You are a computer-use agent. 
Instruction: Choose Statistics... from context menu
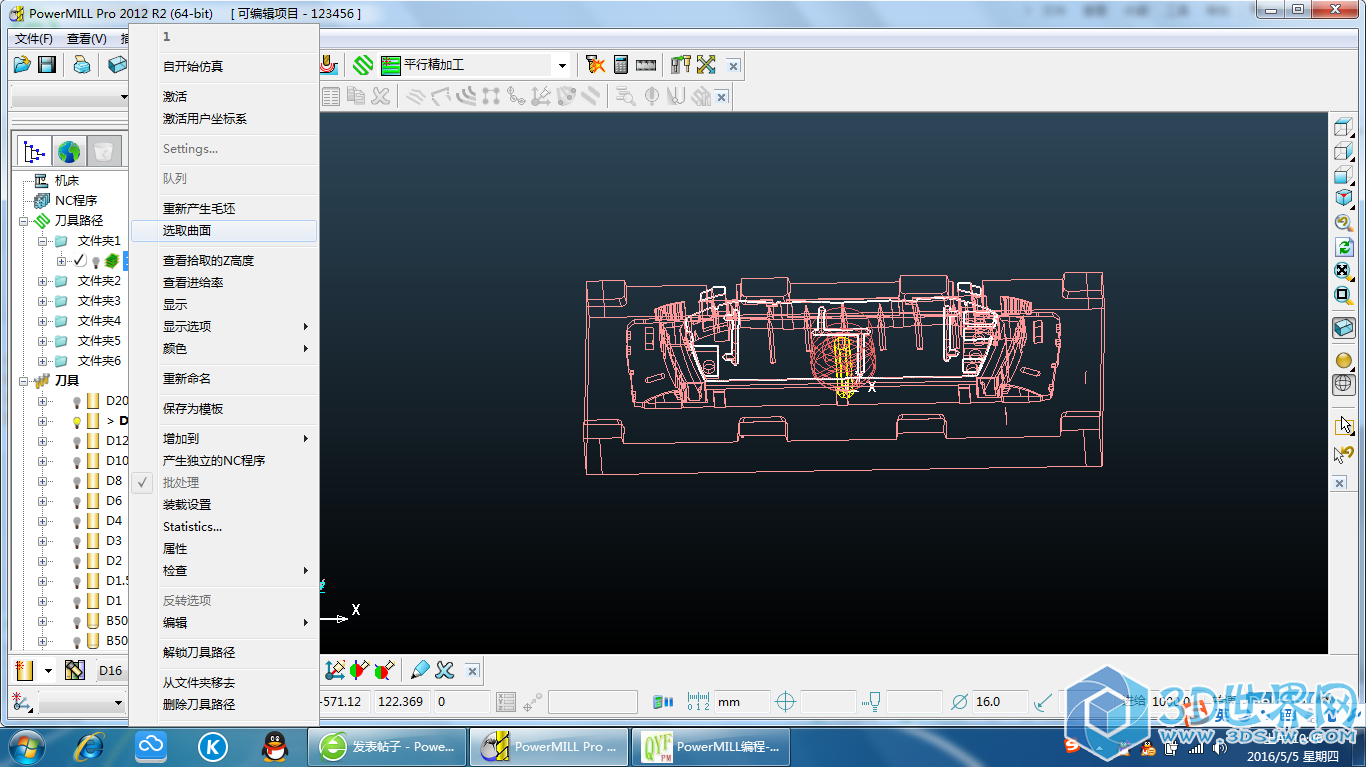click(224, 527)
